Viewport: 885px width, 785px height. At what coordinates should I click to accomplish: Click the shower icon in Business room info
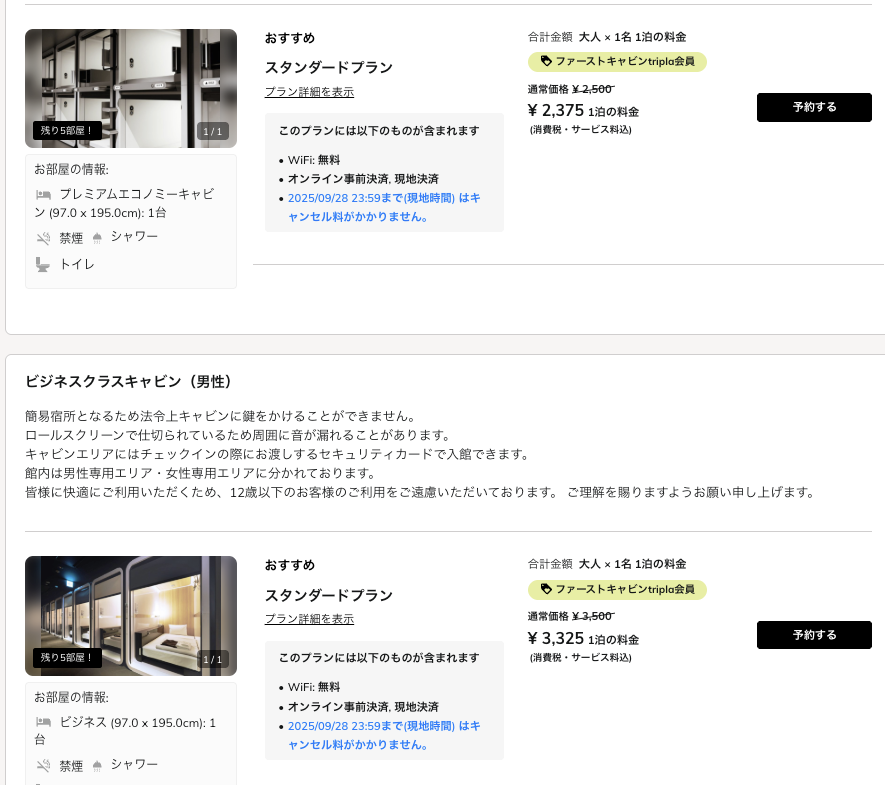[x=97, y=766]
